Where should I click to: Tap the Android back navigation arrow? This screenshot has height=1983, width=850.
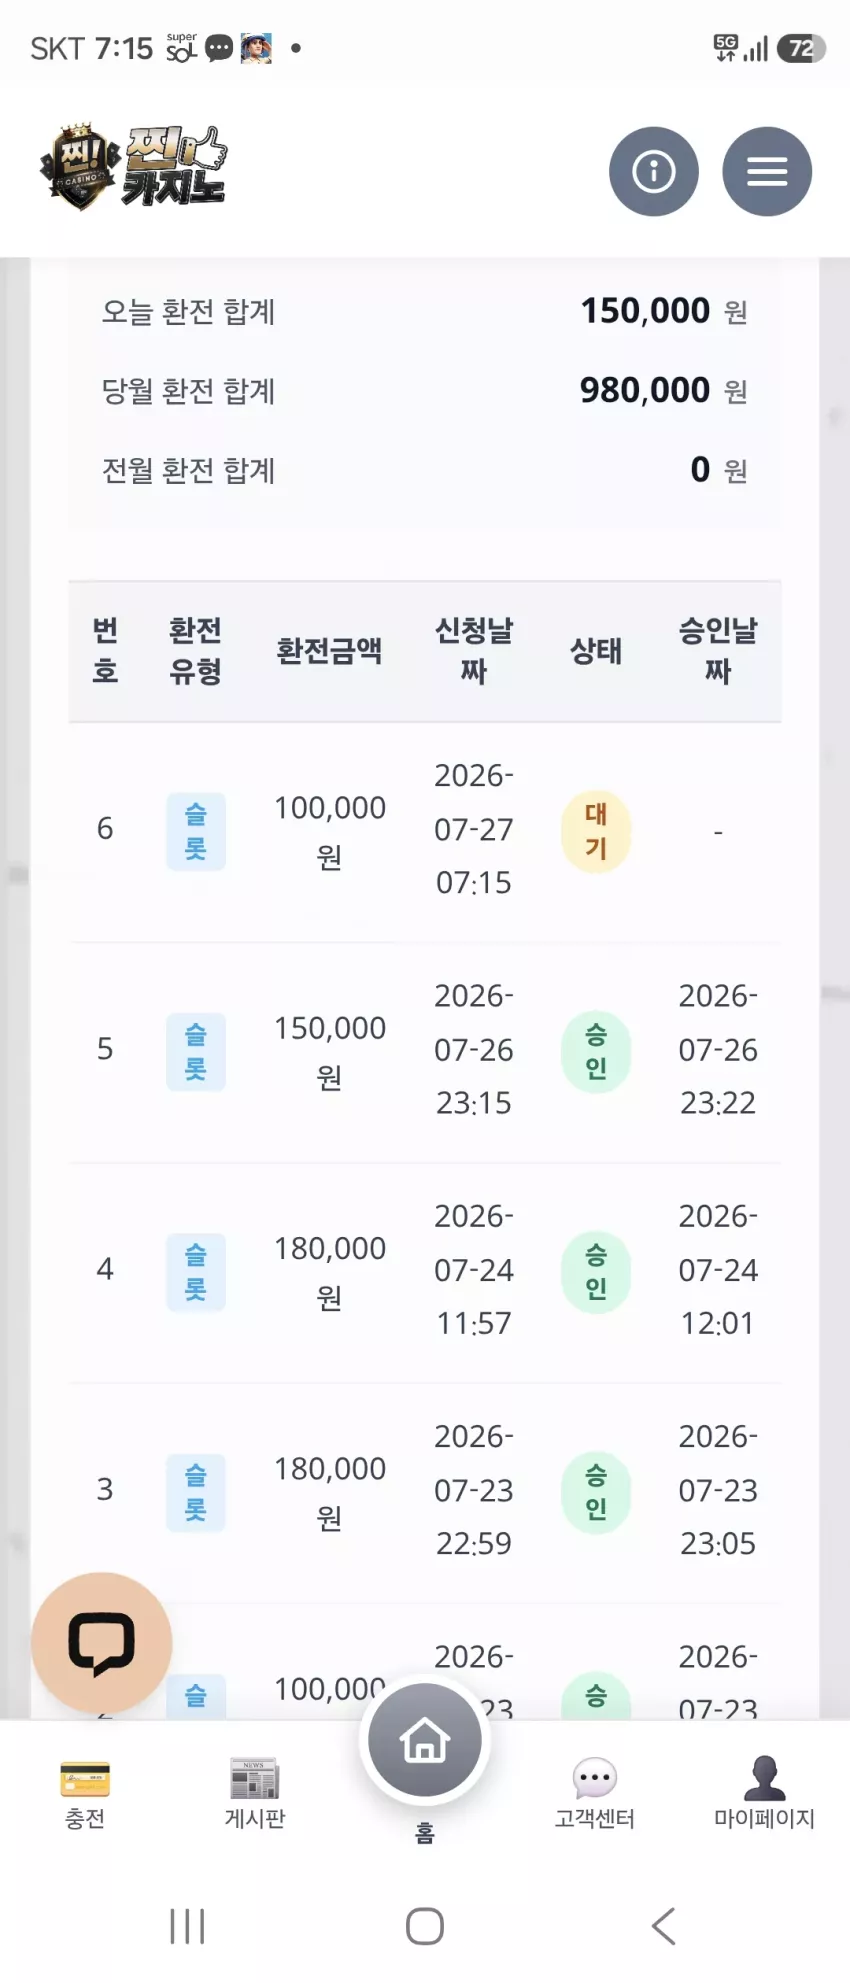coord(663,1926)
